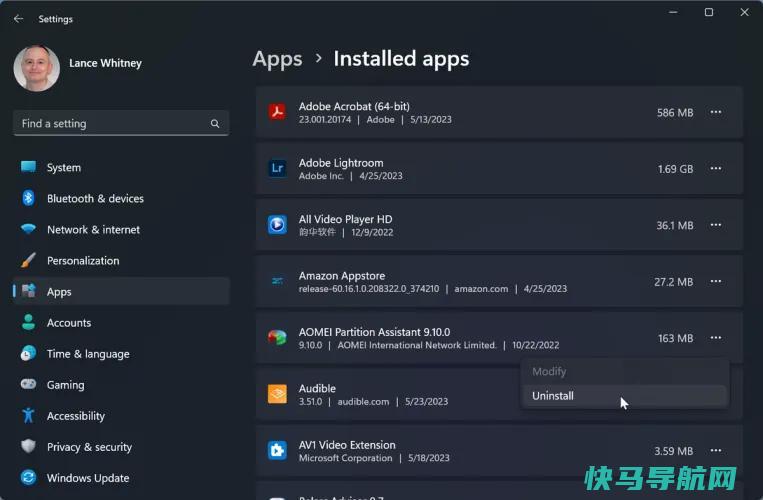Screen dimensions: 763x500
Task: Choose Modify from the context menu
Action: point(624,372)
